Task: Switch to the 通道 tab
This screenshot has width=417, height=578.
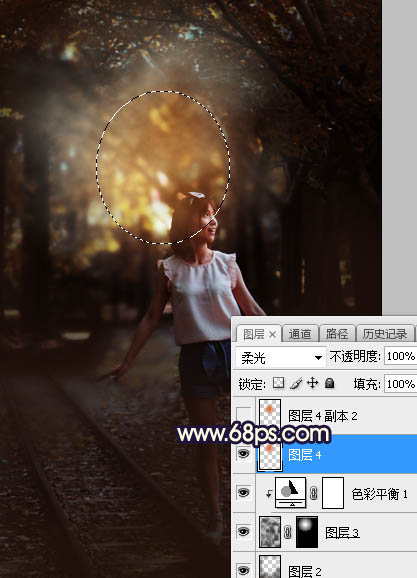Action: pos(300,334)
